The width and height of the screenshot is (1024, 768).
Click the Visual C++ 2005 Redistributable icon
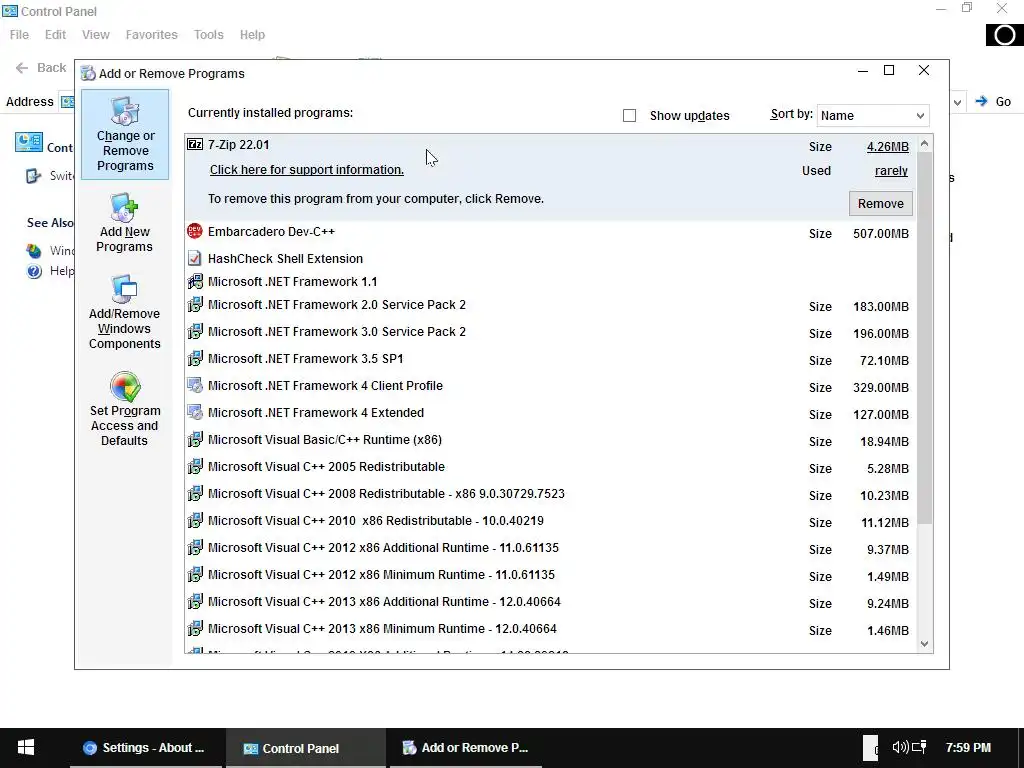195,466
